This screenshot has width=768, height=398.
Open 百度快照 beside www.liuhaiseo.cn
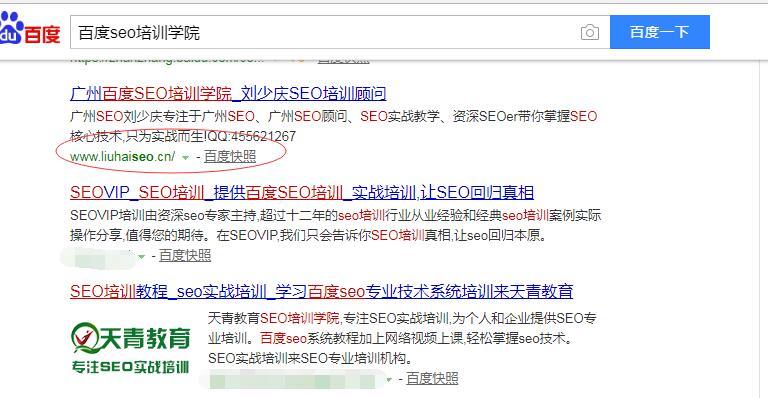[230, 157]
